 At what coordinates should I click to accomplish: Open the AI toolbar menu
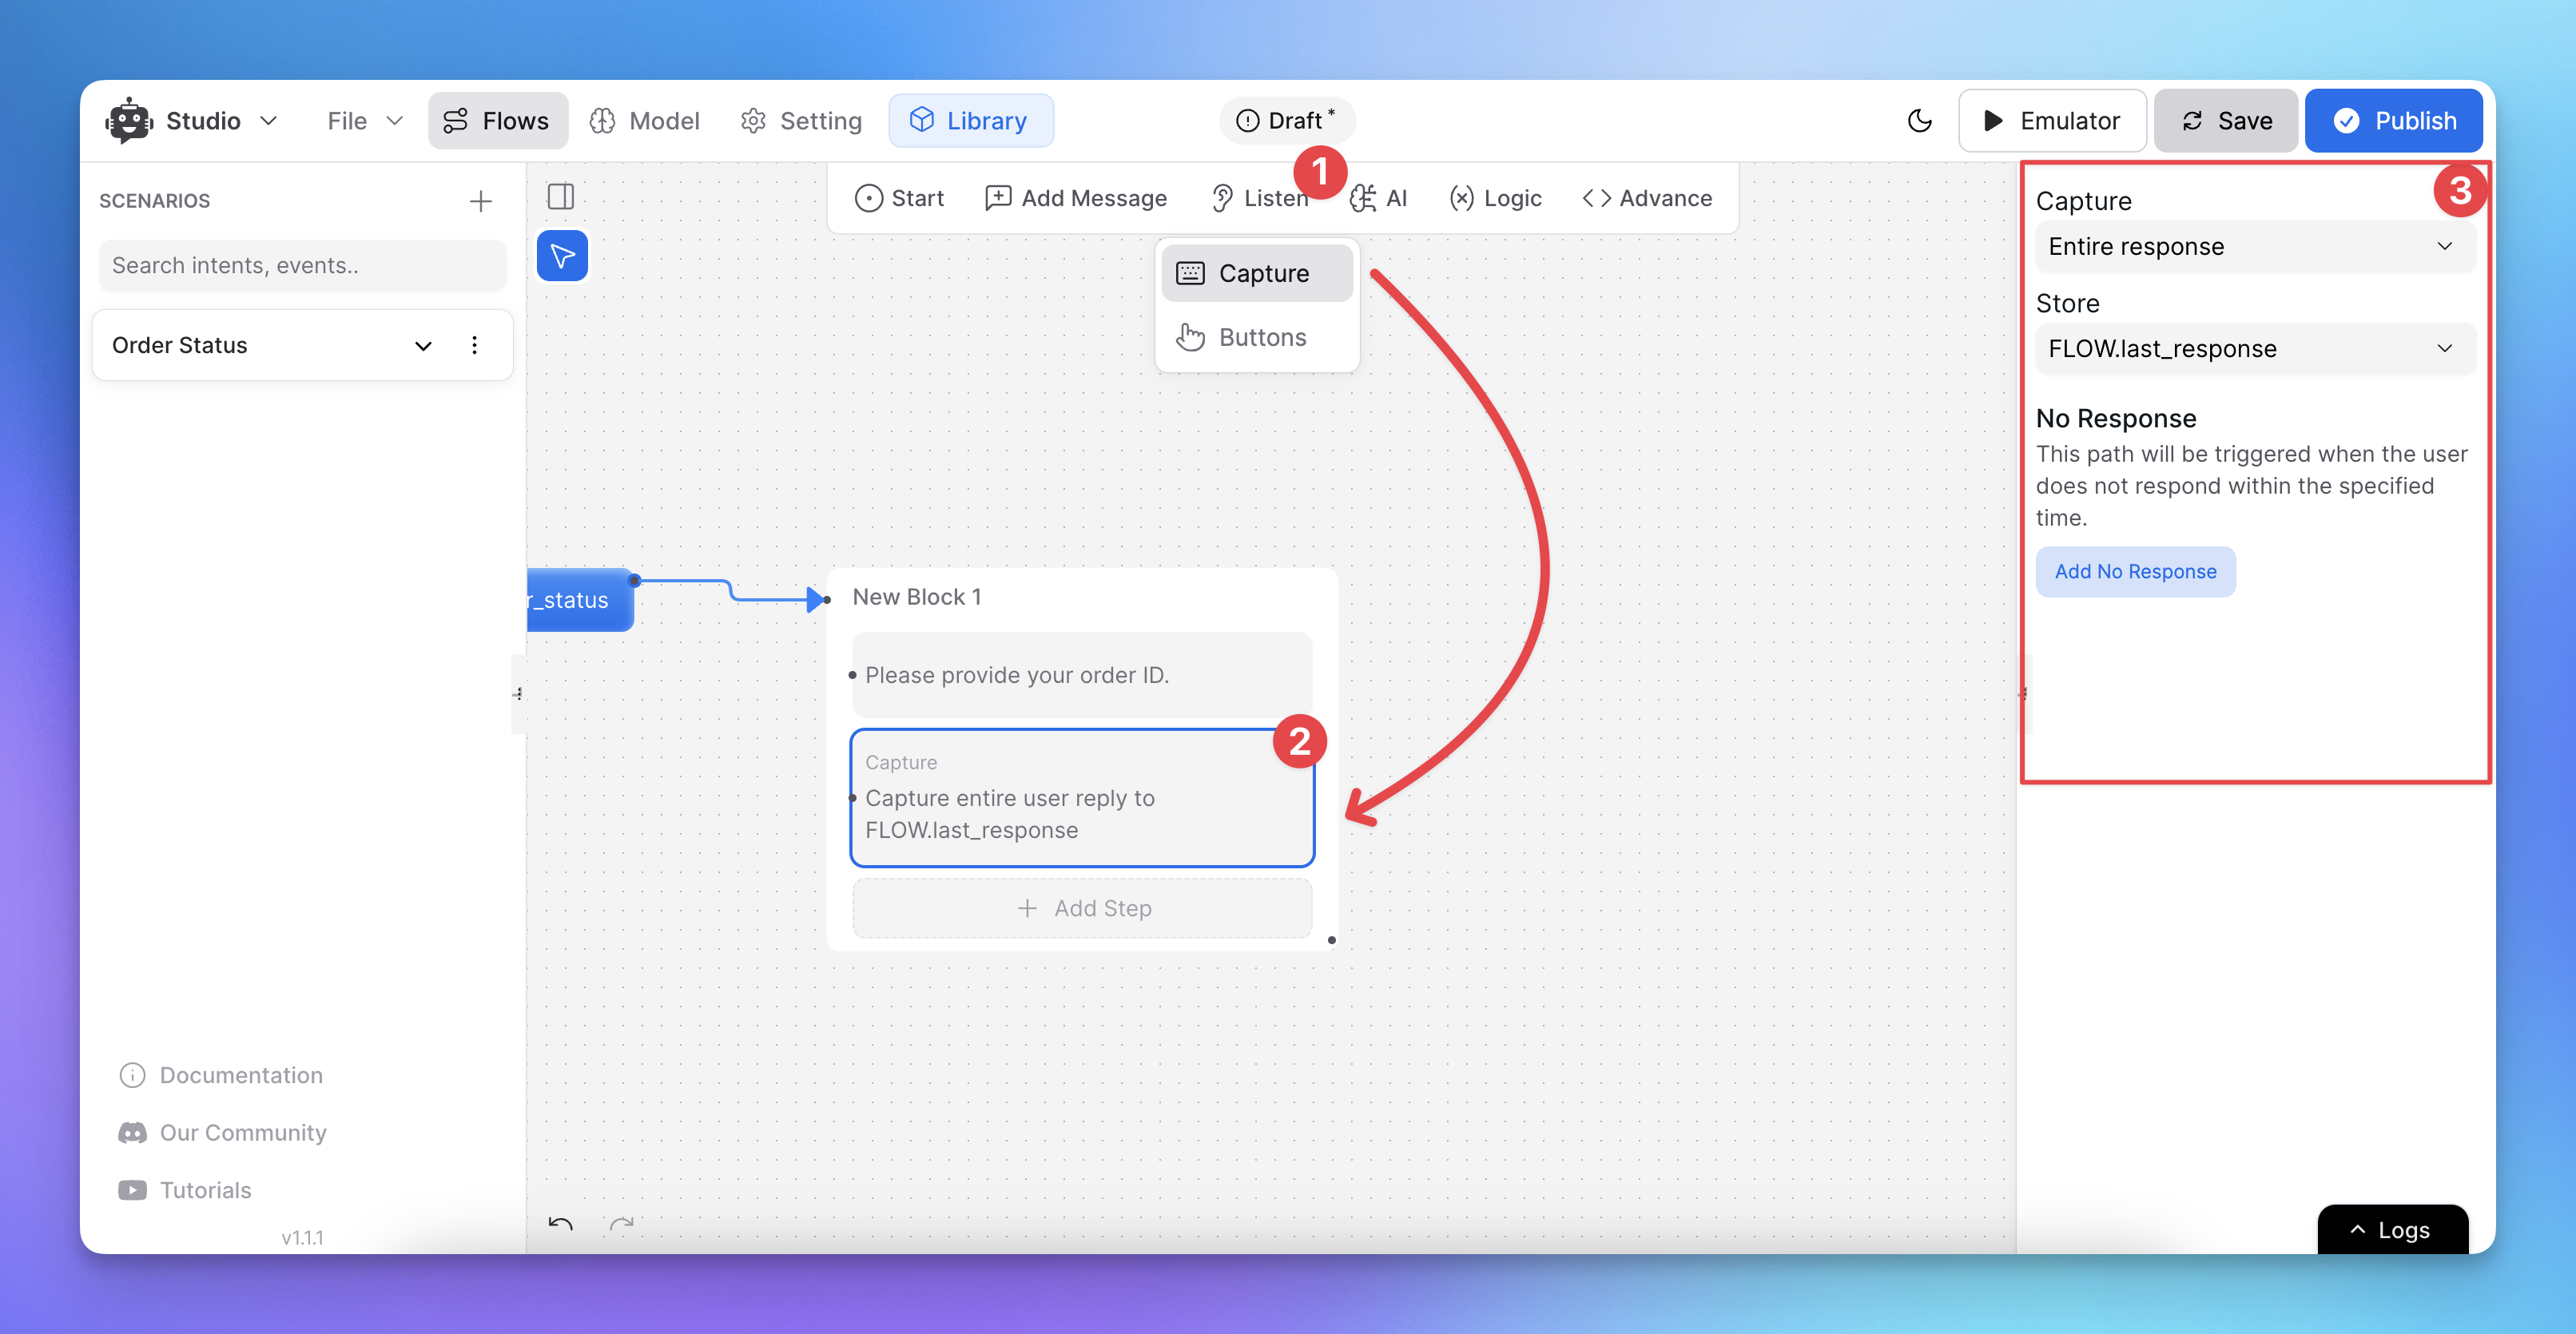[1379, 198]
